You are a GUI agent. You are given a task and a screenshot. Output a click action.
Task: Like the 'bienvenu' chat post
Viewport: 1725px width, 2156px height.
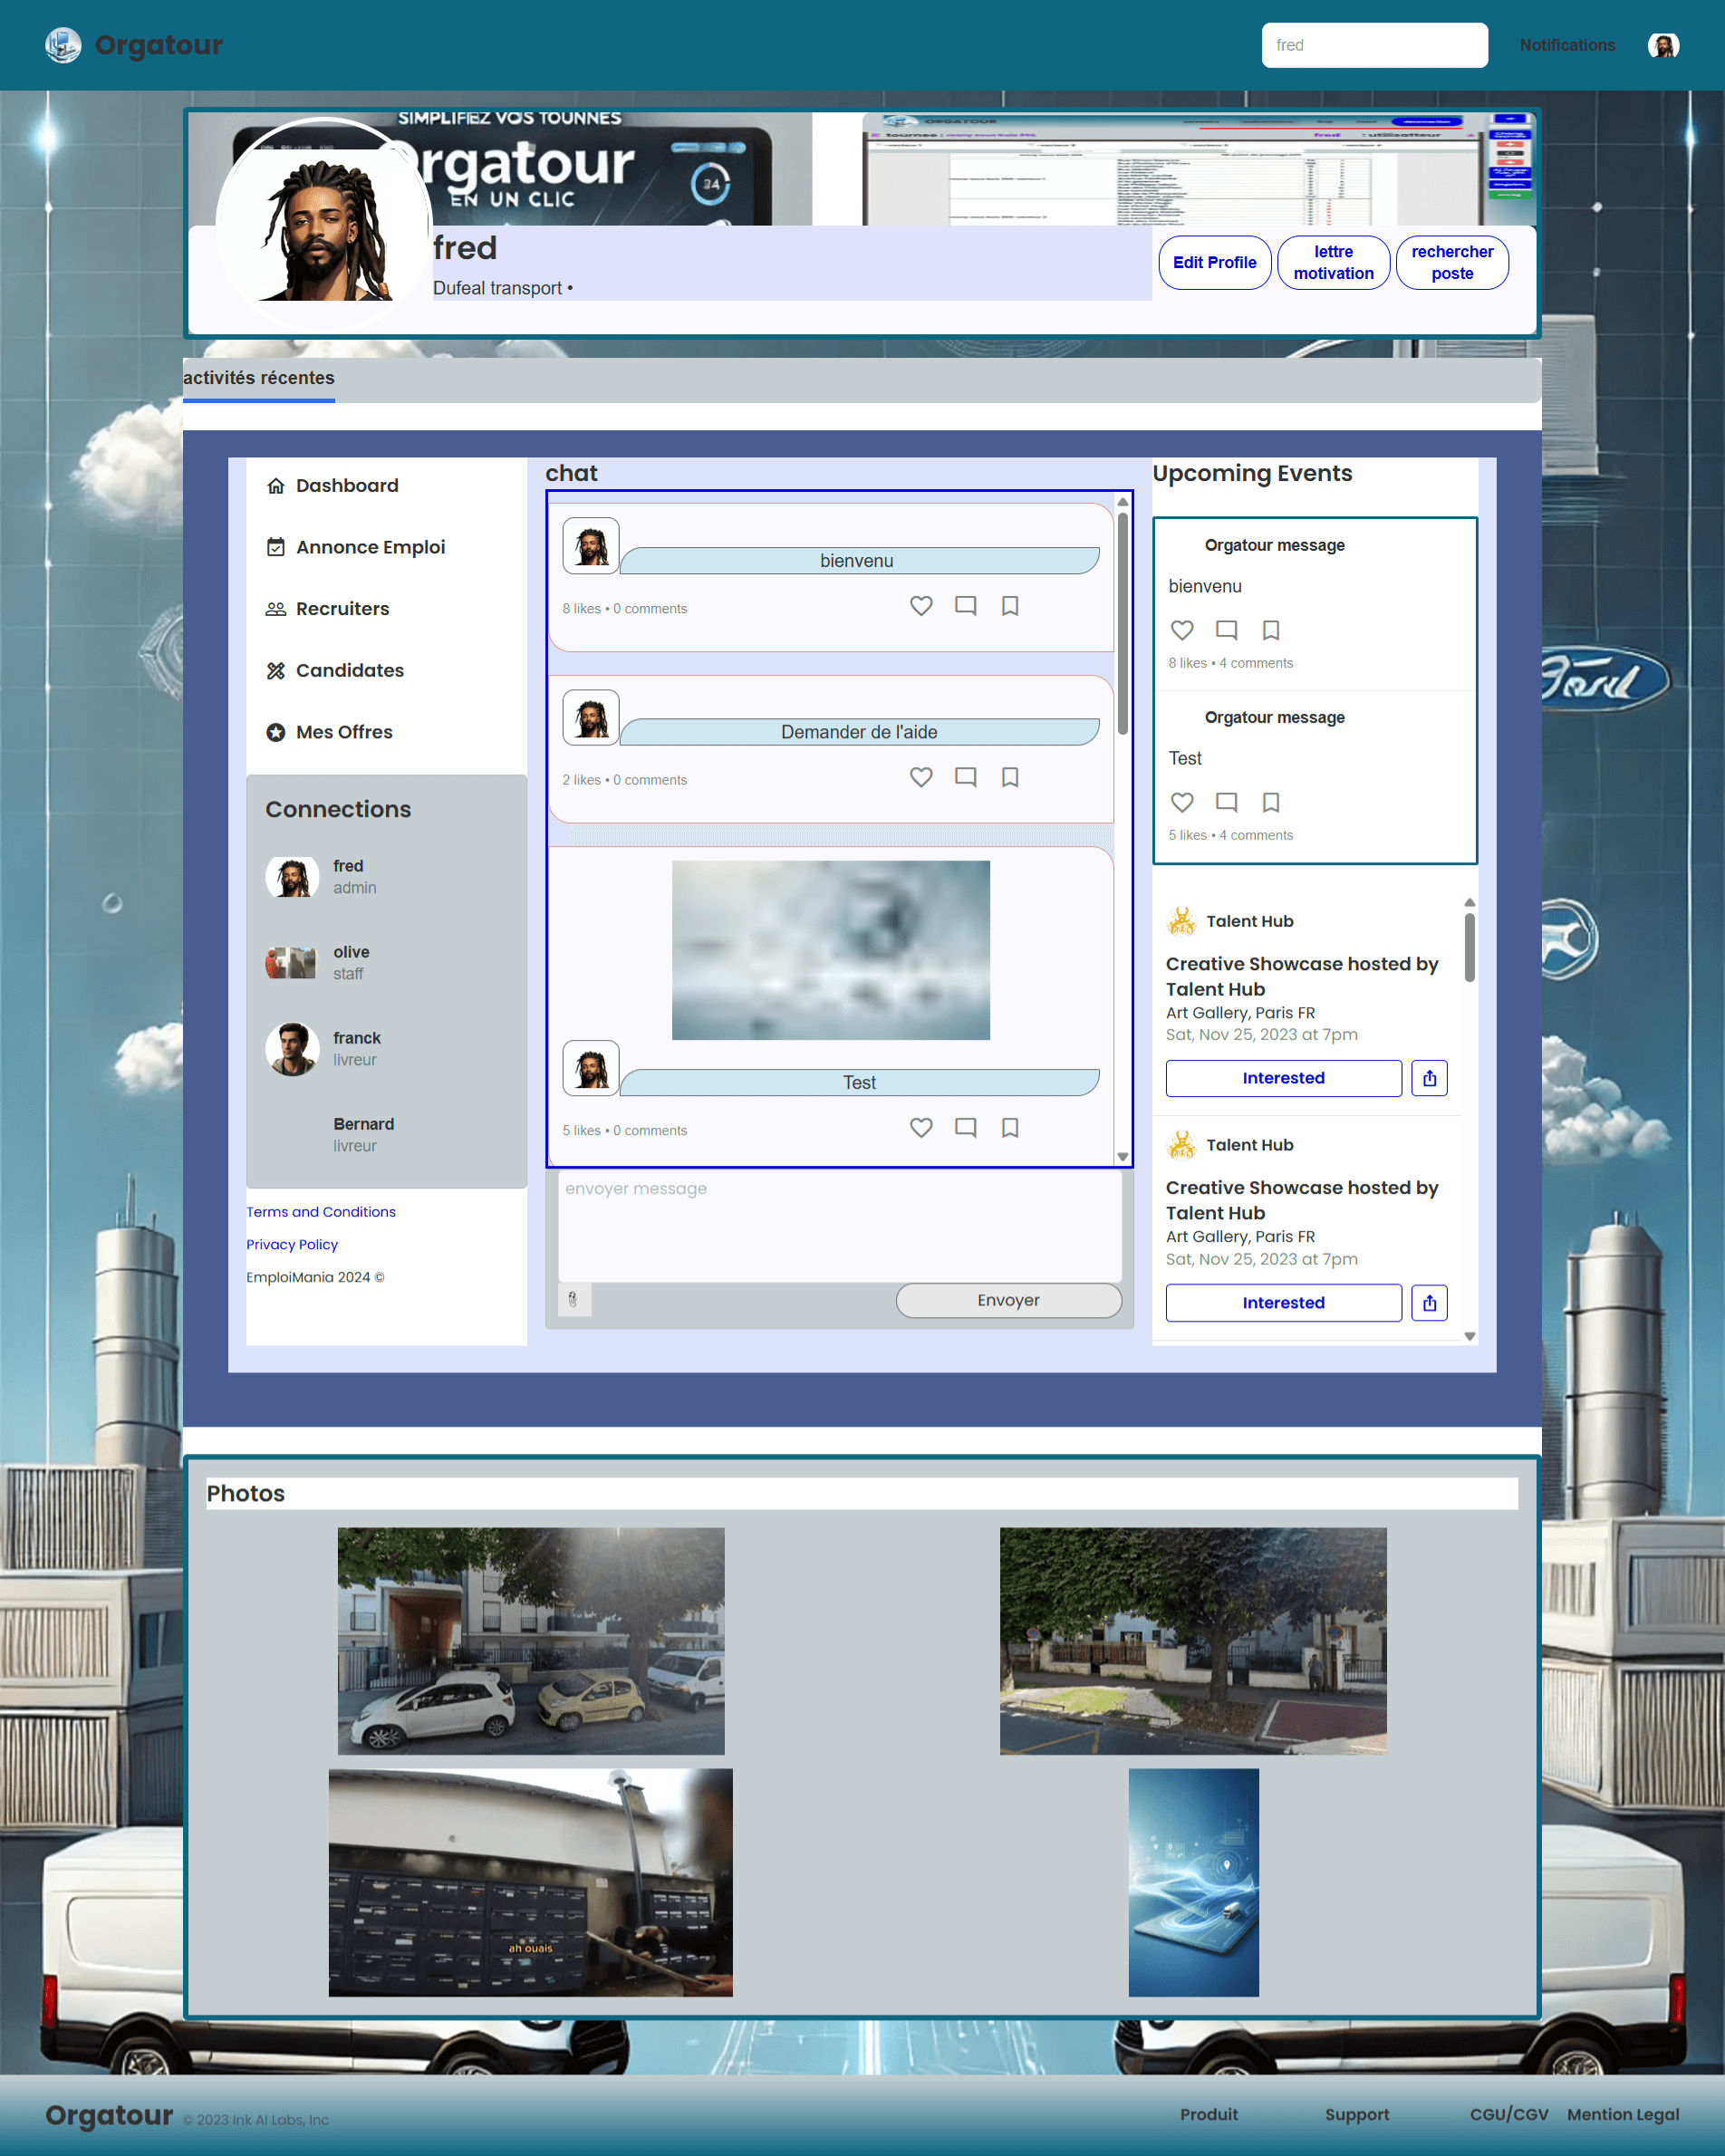coord(920,606)
